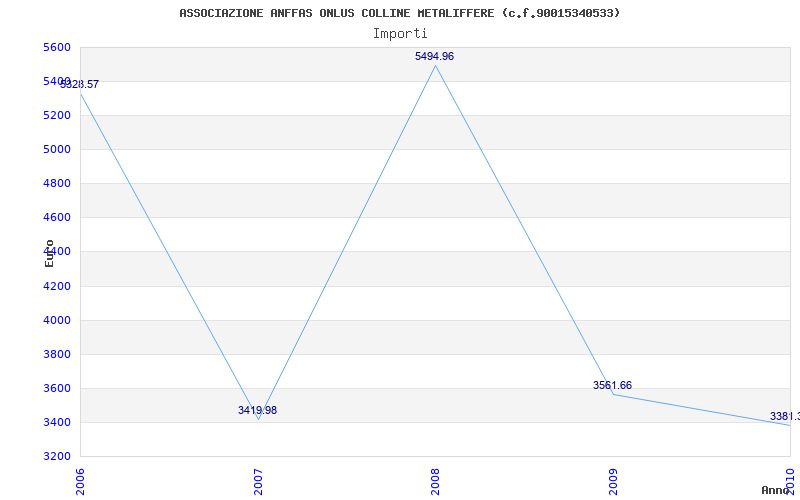Image resolution: width=800 pixels, height=500 pixels.
Task: Click the 4800 y-axis tick label
Action: [x=57, y=183]
